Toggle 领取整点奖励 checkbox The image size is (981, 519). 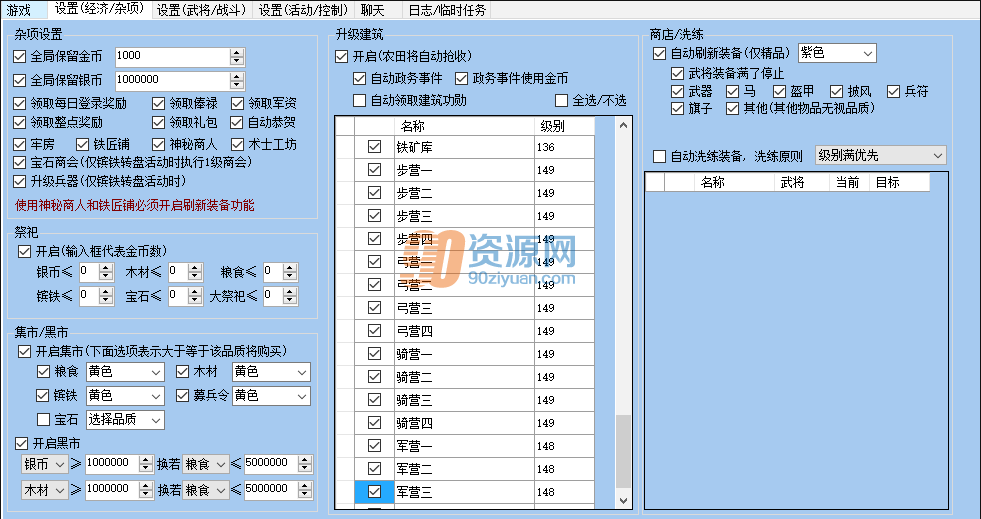[x=19, y=123]
